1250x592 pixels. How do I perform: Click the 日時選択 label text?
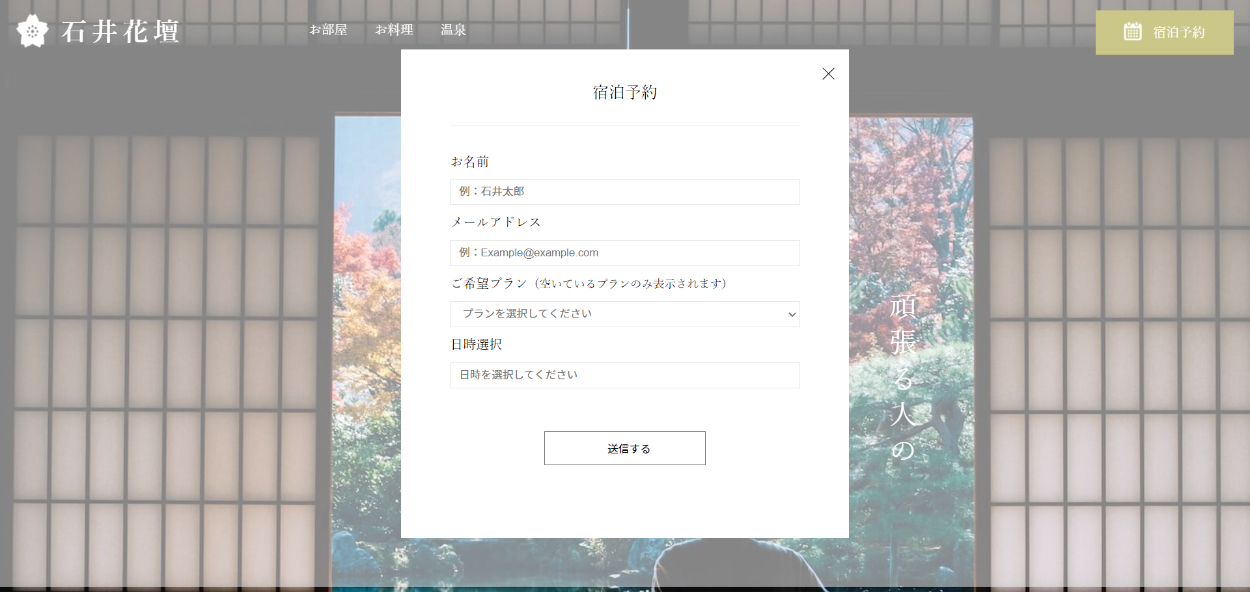click(x=476, y=345)
